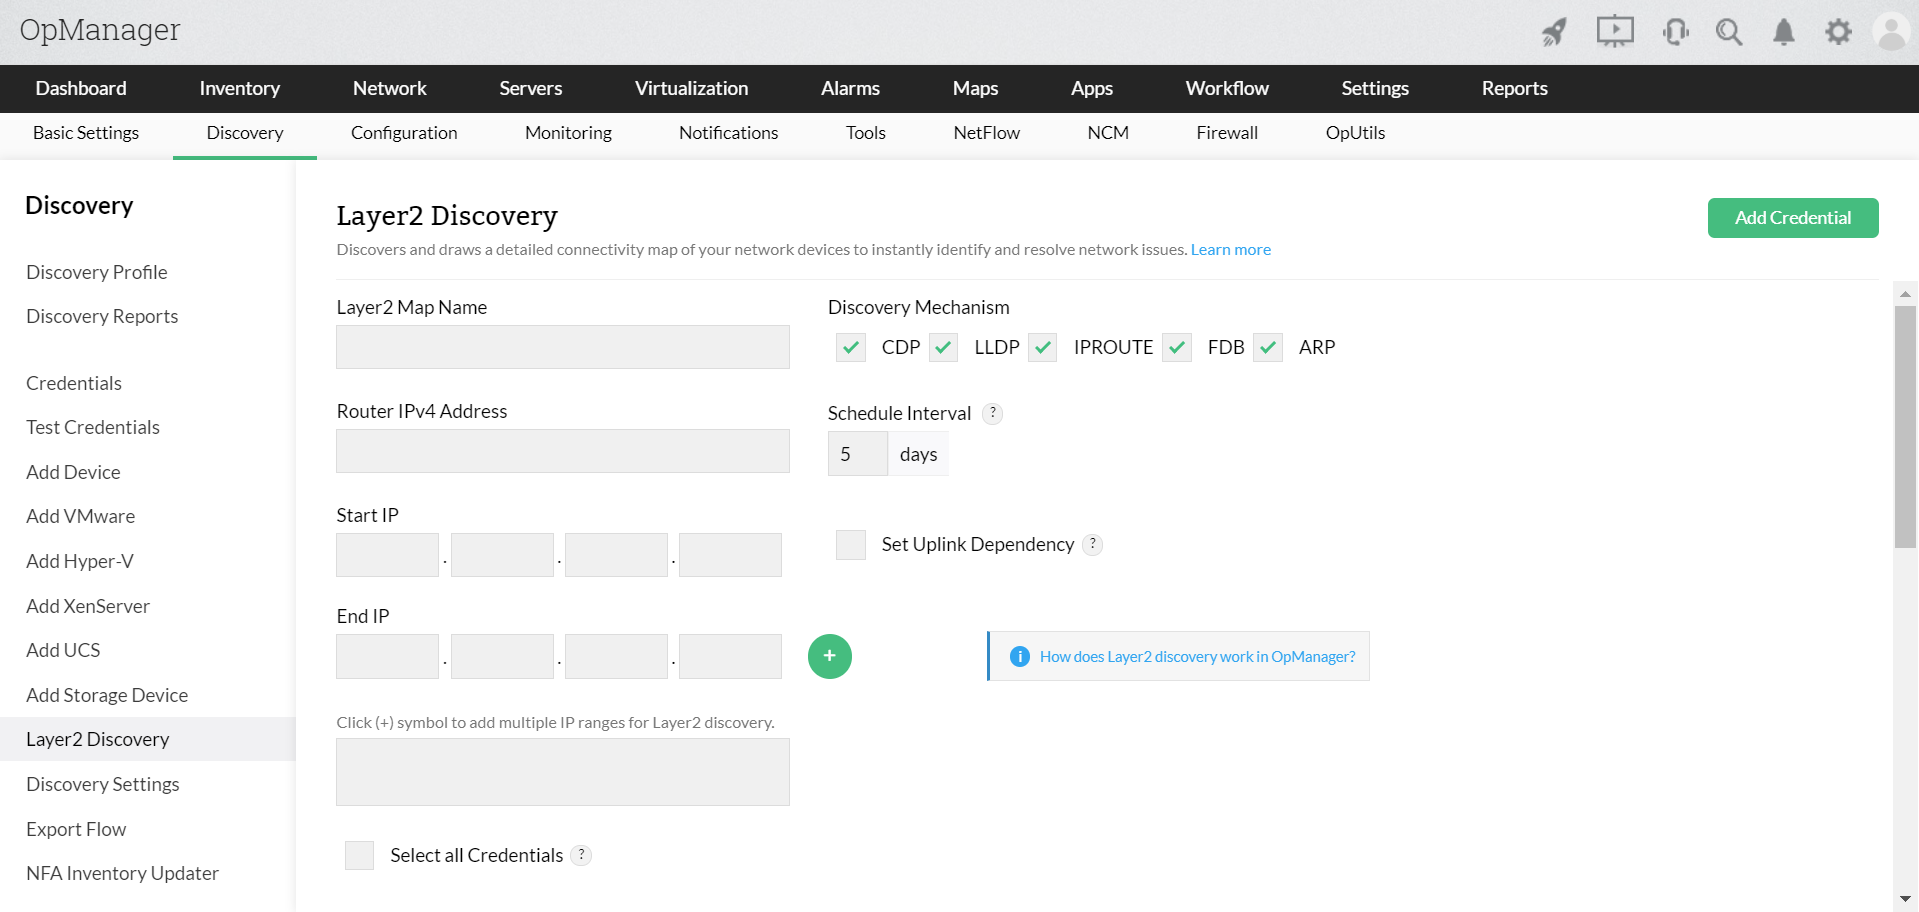
Task: Open the Inventory menu
Action: [x=239, y=88]
